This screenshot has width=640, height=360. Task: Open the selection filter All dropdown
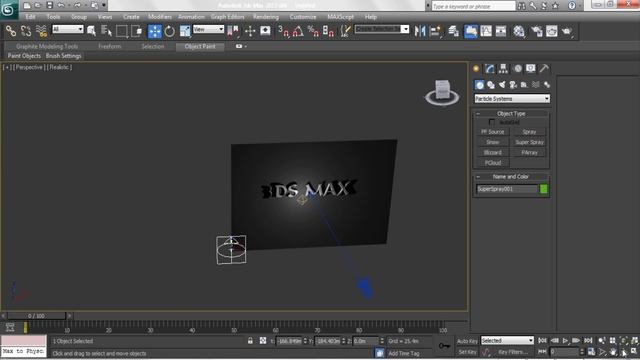tap(68, 29)
